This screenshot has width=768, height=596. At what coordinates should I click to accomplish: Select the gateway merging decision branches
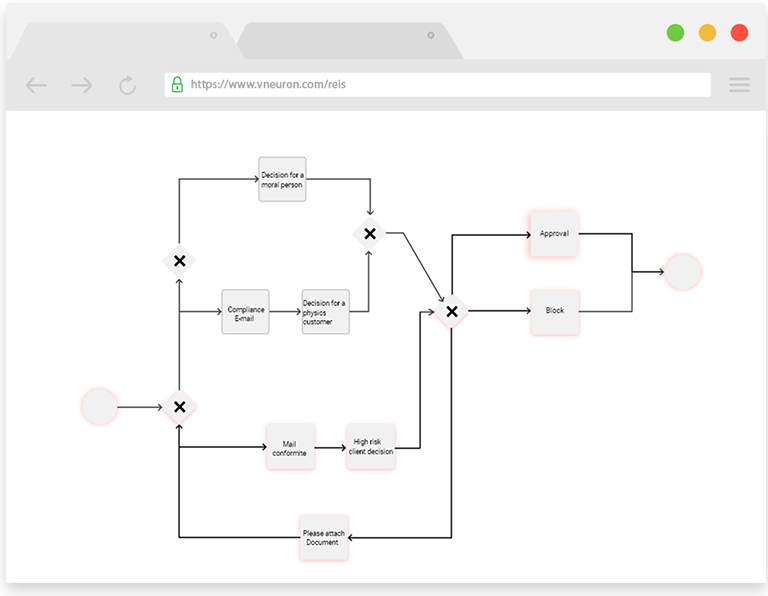click(x=370, y=234)
